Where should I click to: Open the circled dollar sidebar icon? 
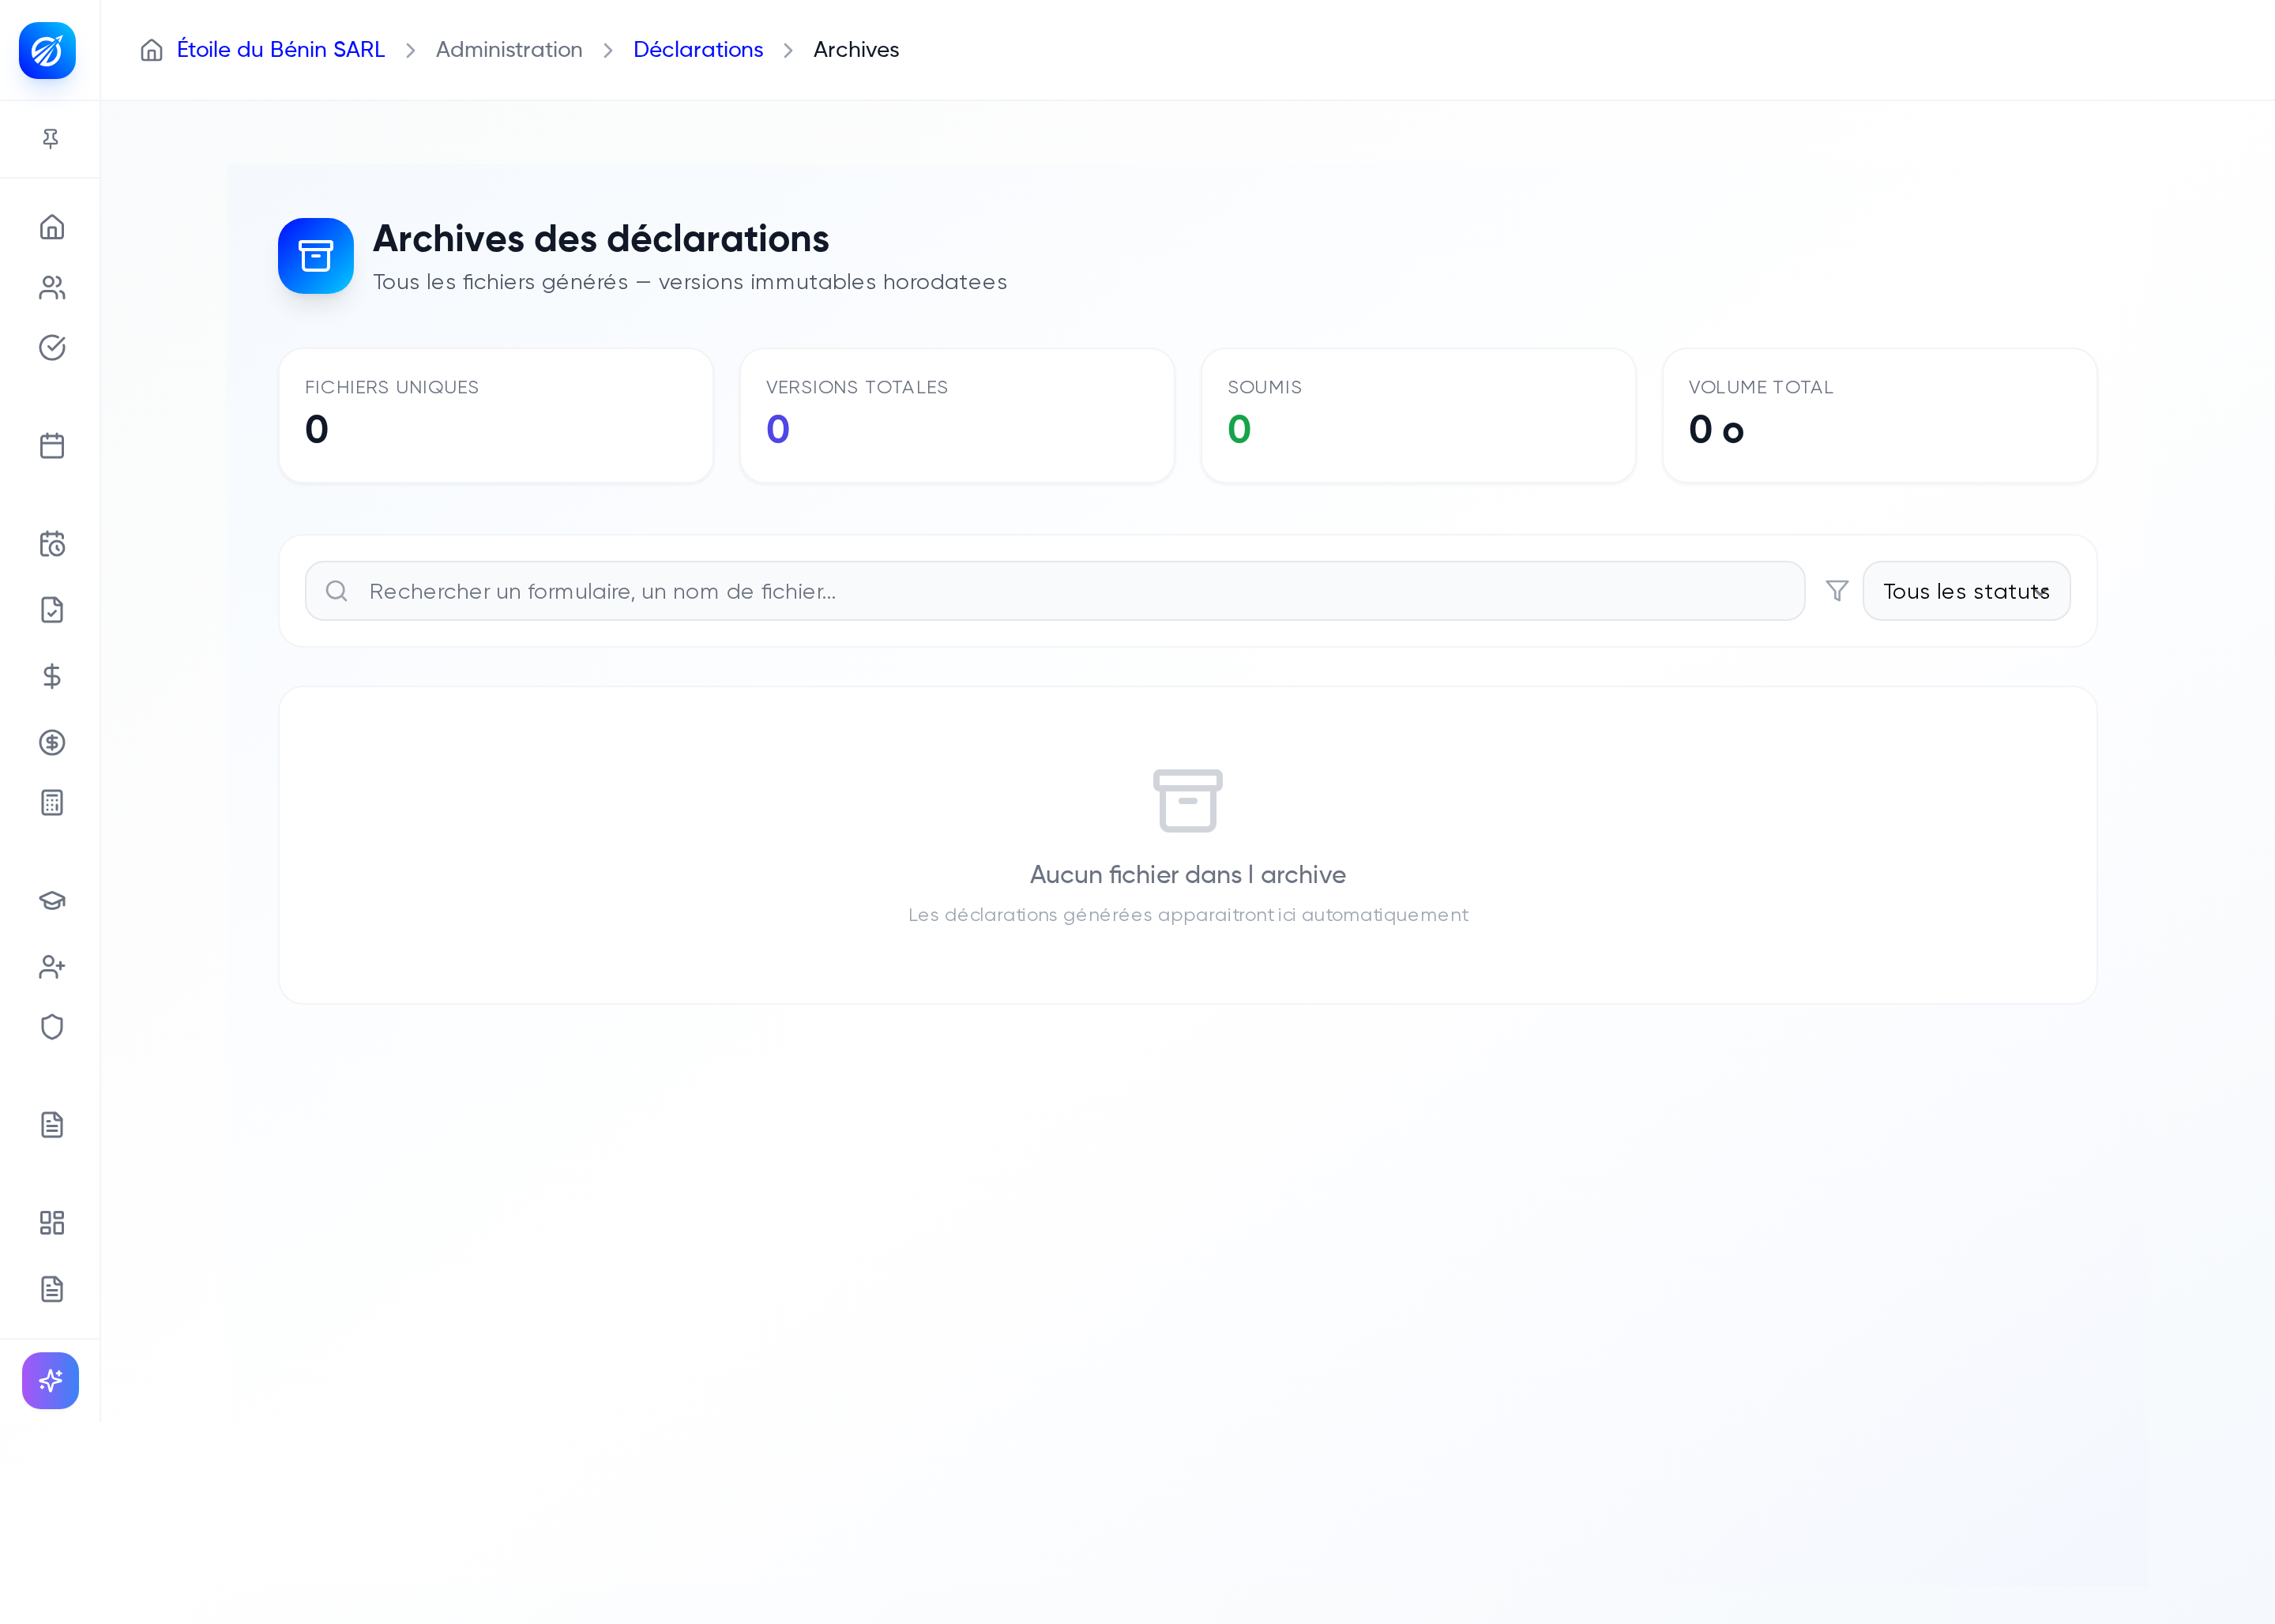[52, 742]
